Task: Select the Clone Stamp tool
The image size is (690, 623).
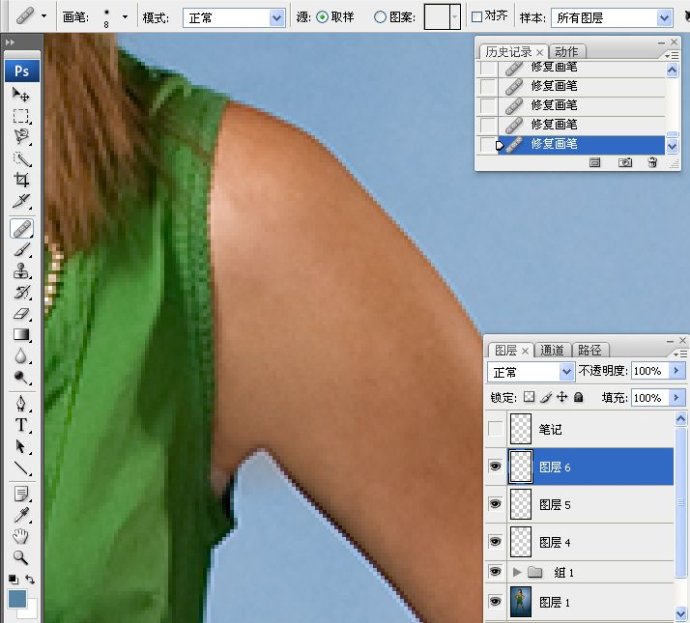Action: (x=20, y=271)
